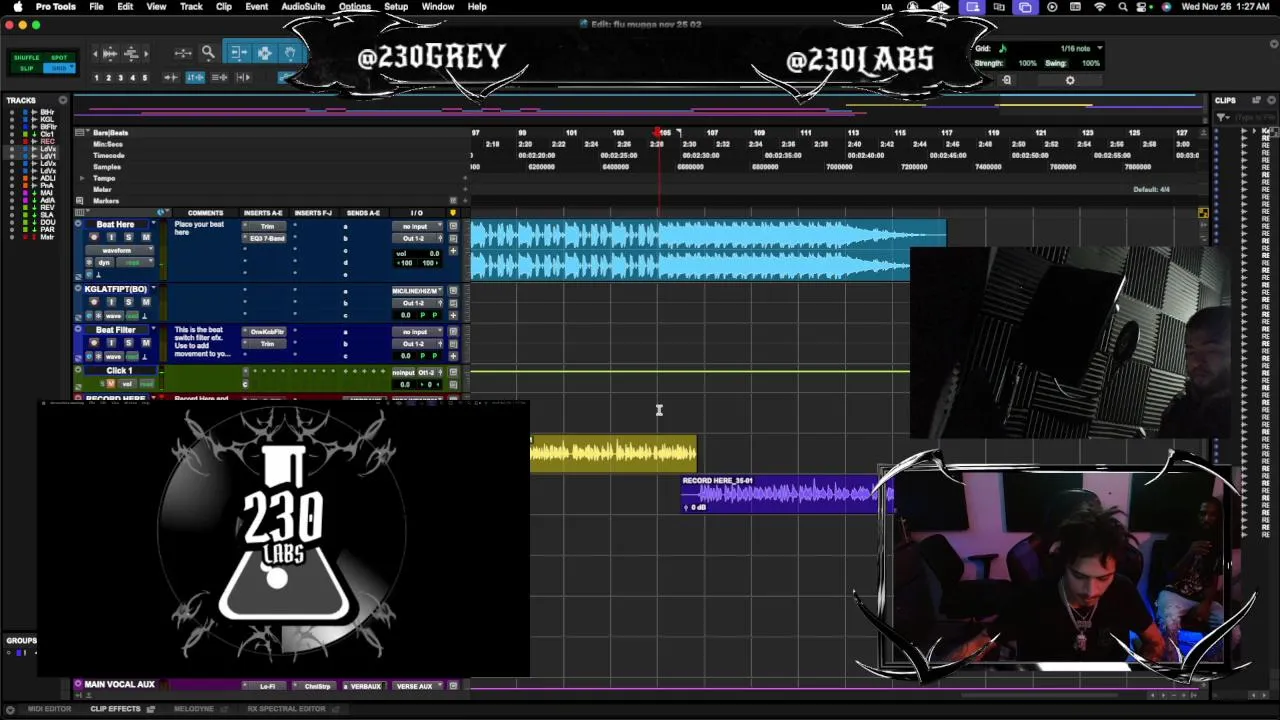Open the EQ3 7-Band insert on Beat Here
Screen dimensions: 1280x720
tap(266, 238)
